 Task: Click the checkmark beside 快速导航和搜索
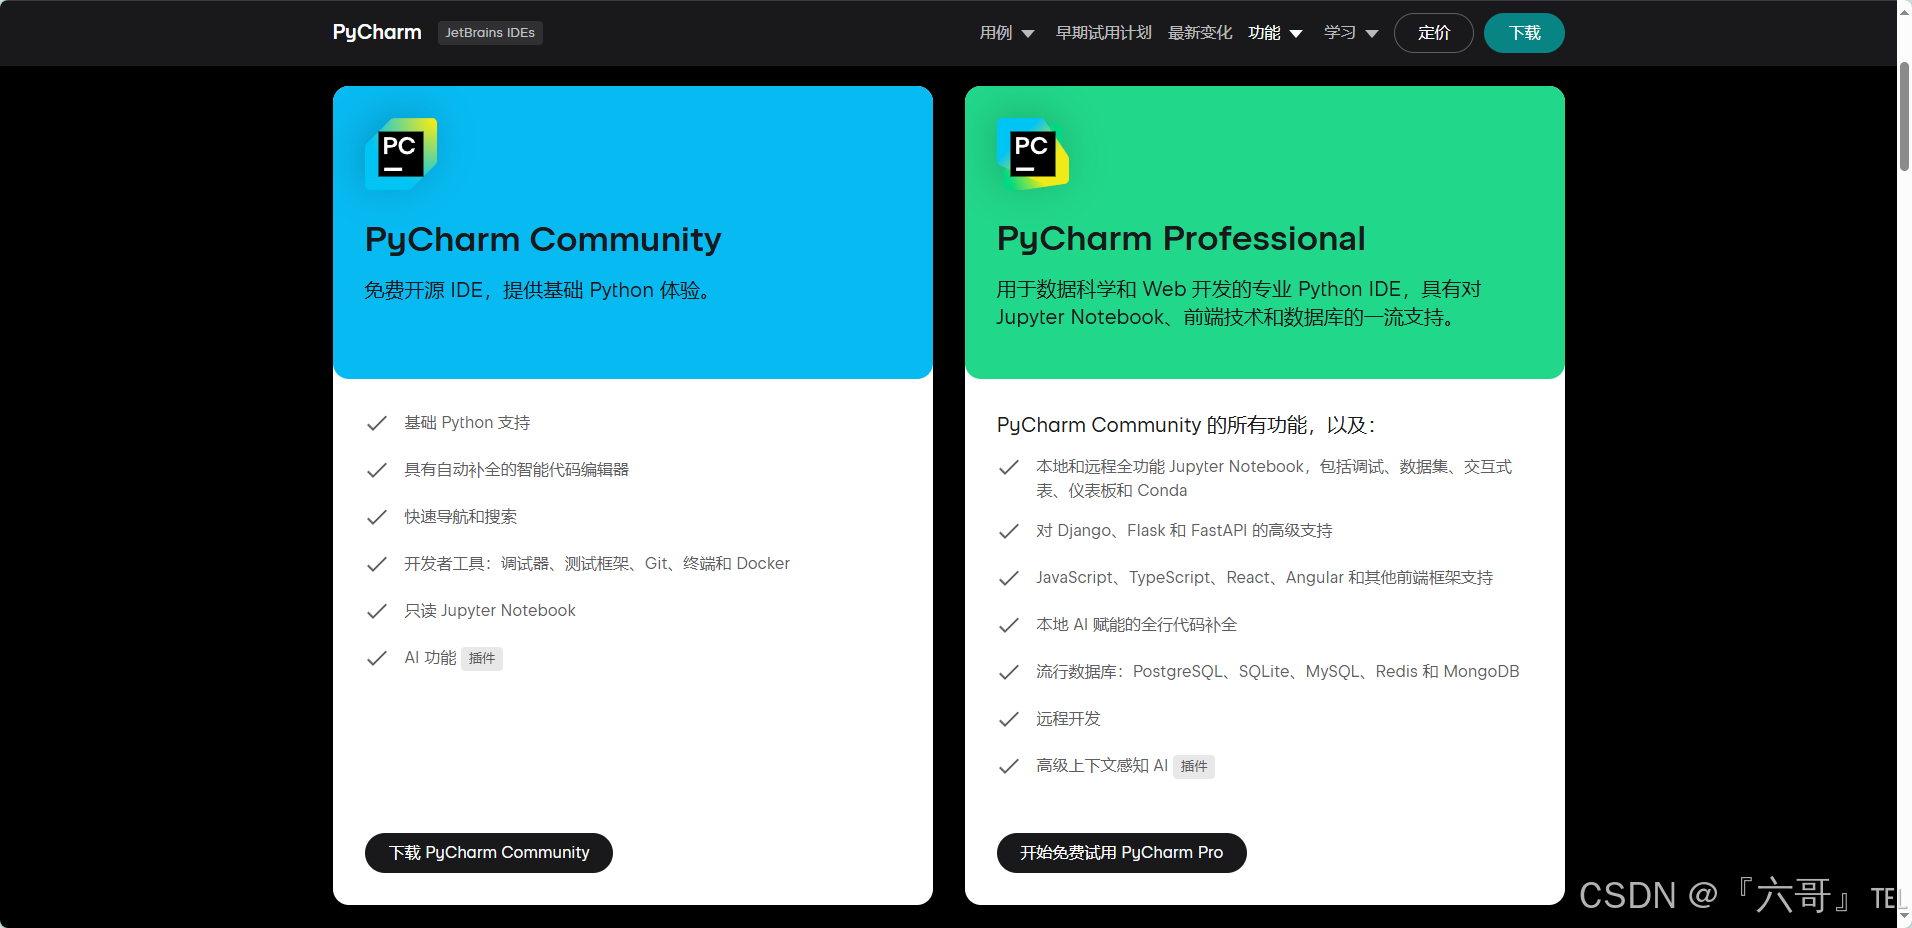377,517
